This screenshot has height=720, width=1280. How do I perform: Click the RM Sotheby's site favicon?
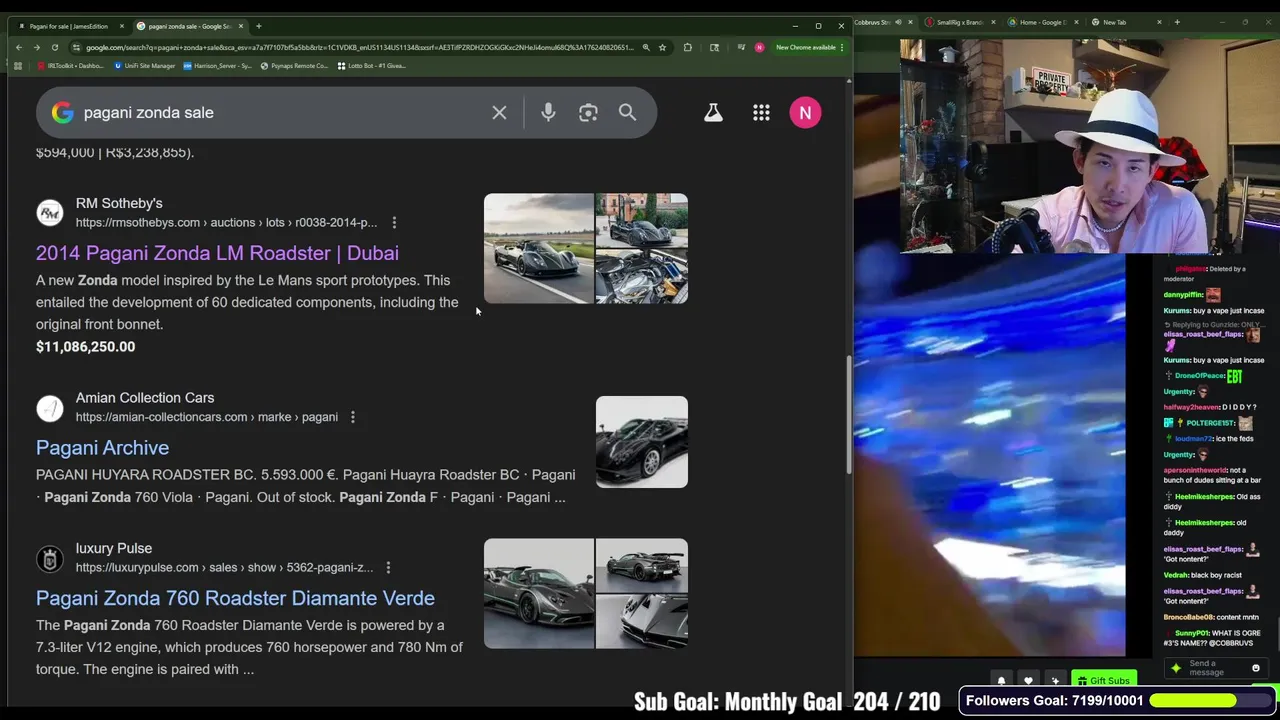[50, 213]
